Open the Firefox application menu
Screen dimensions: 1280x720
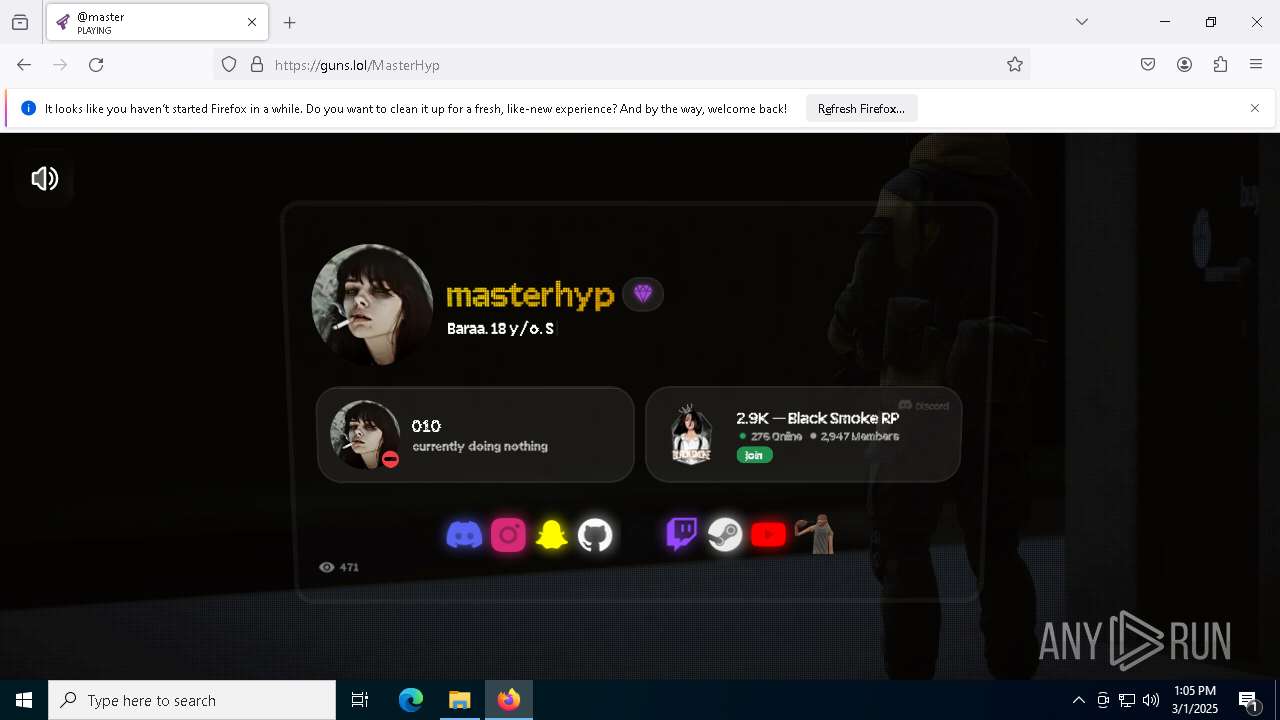coord(1256,65)
